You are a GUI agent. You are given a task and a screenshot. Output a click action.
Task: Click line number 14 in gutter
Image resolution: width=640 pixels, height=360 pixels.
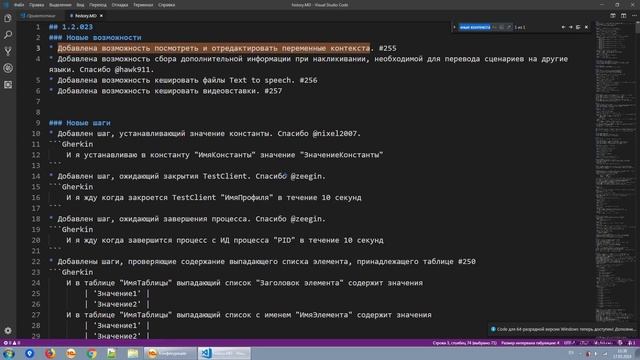click(x=36, y=176)
